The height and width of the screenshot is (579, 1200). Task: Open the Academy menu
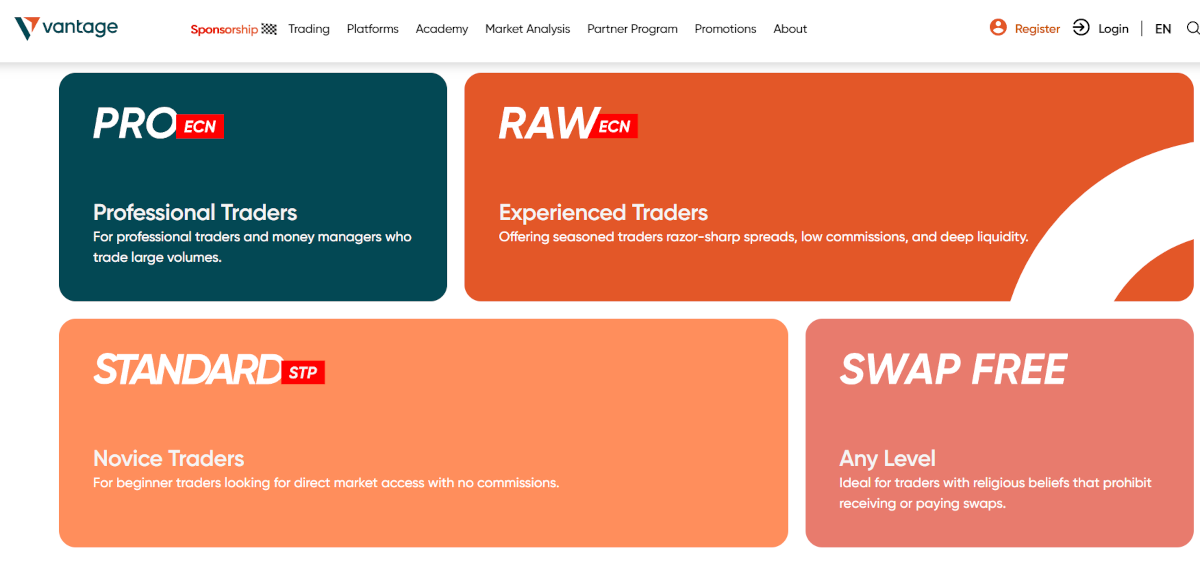pyautogui.click(x=442, y=29)
